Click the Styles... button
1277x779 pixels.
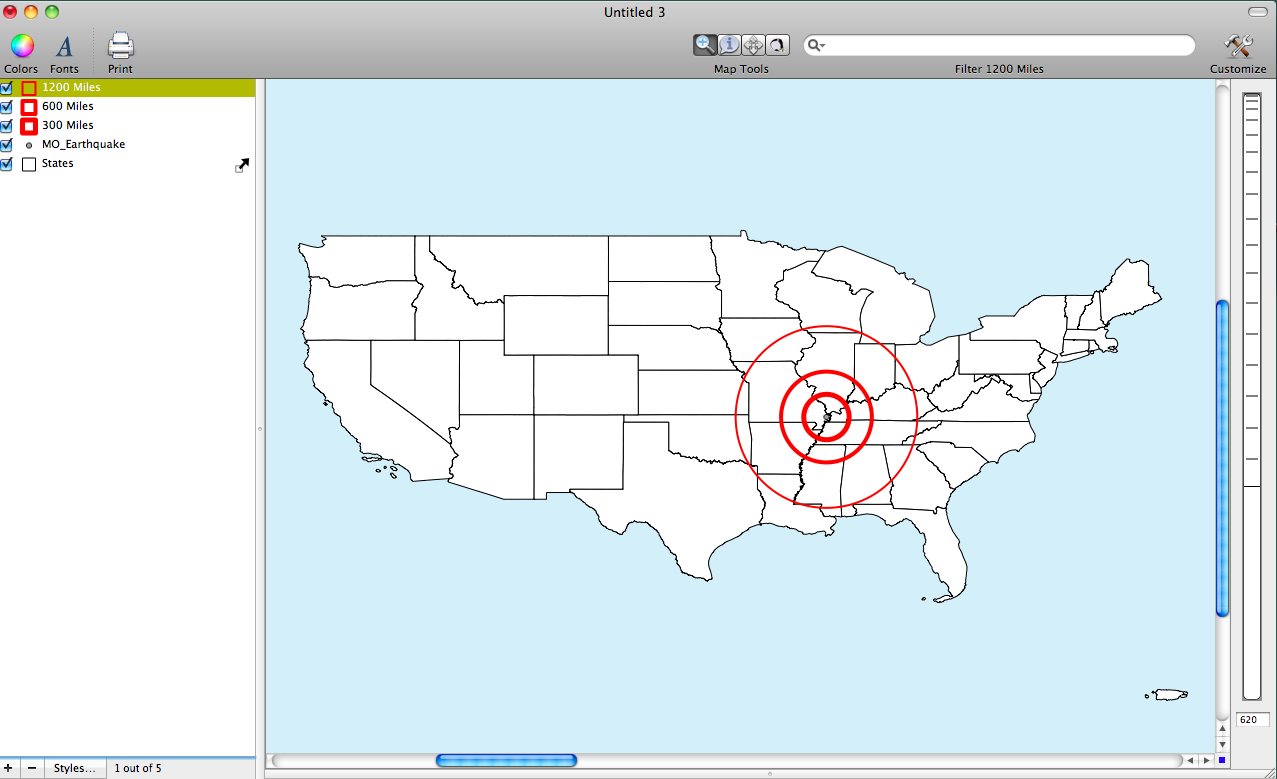(75, 768)
